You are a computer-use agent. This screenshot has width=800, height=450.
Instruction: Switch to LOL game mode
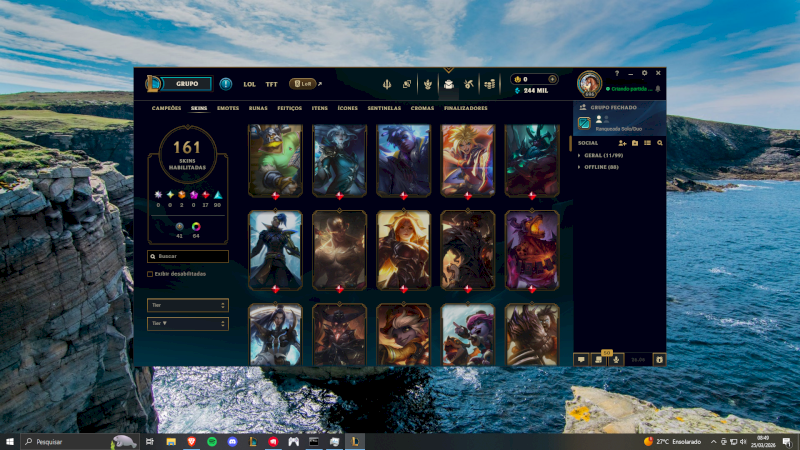[x=249, y=84]
